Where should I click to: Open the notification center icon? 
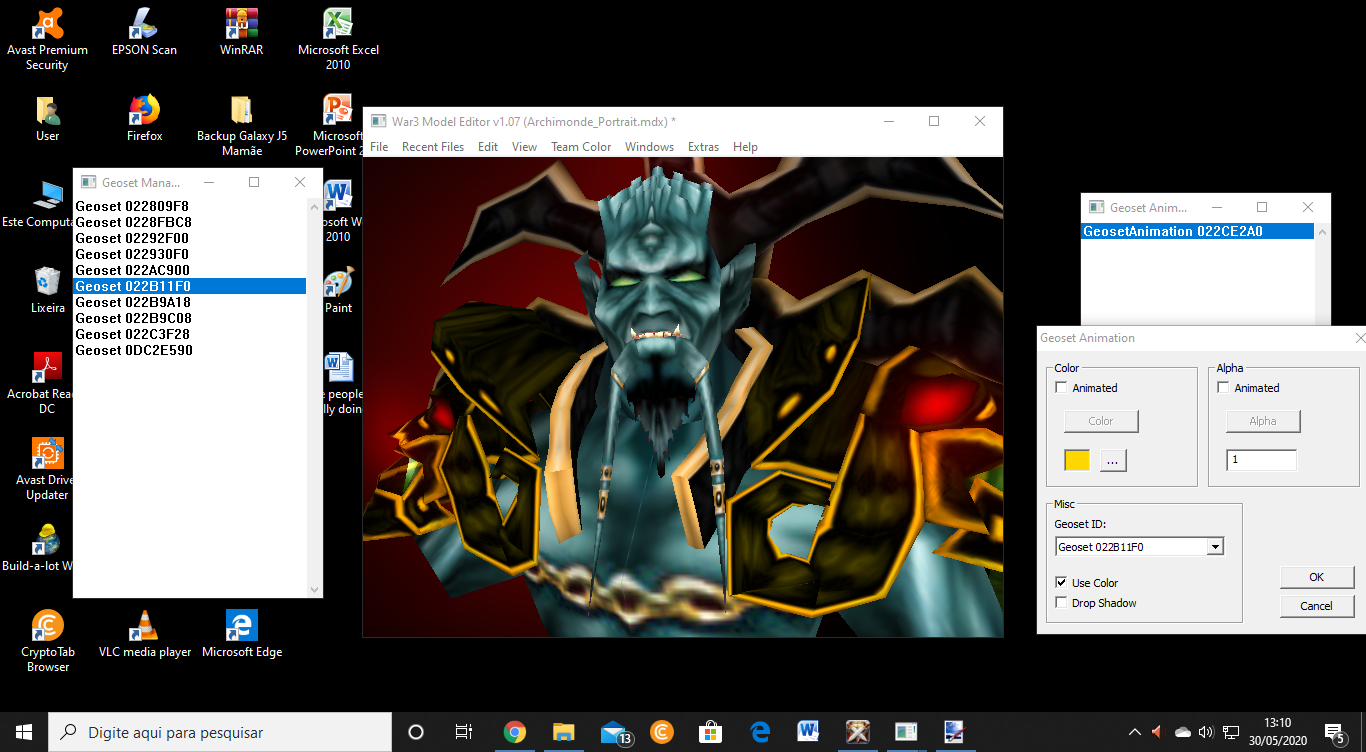(1335, 733)
